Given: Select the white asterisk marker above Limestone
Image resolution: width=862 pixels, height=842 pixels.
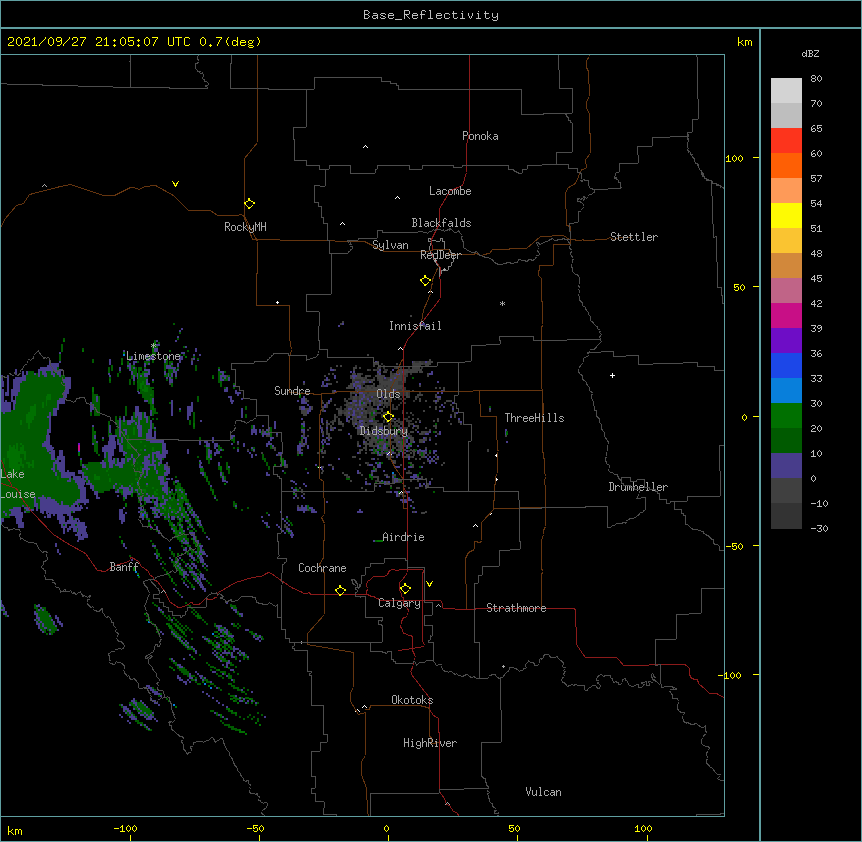Looking at the screenshot, I should tap(154, 345).
